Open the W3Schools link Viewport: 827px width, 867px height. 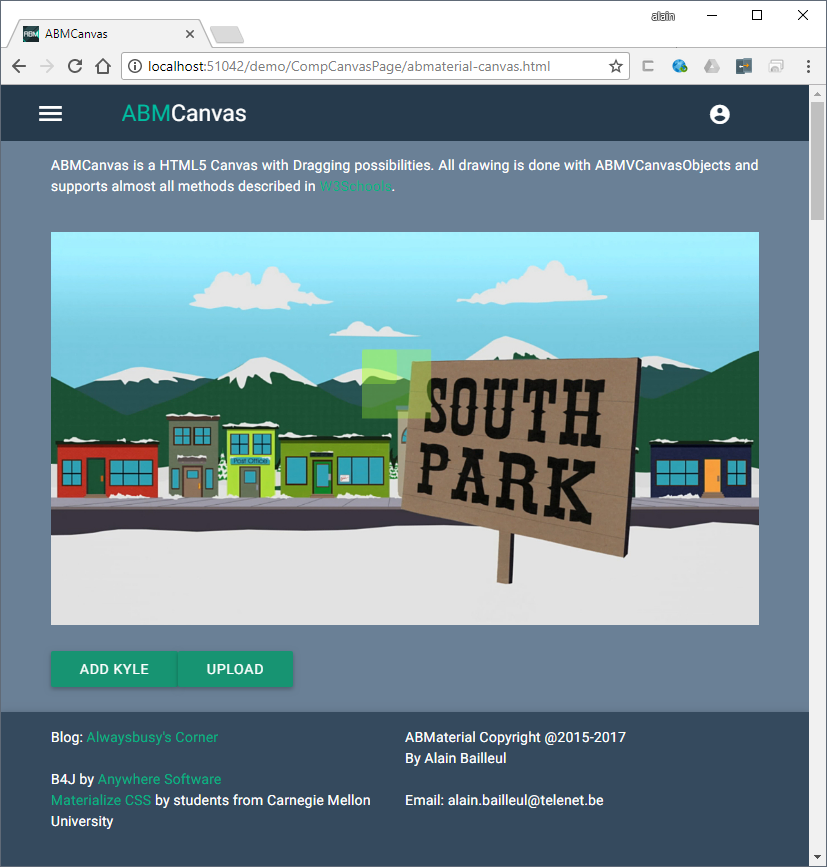coord(355,186)
